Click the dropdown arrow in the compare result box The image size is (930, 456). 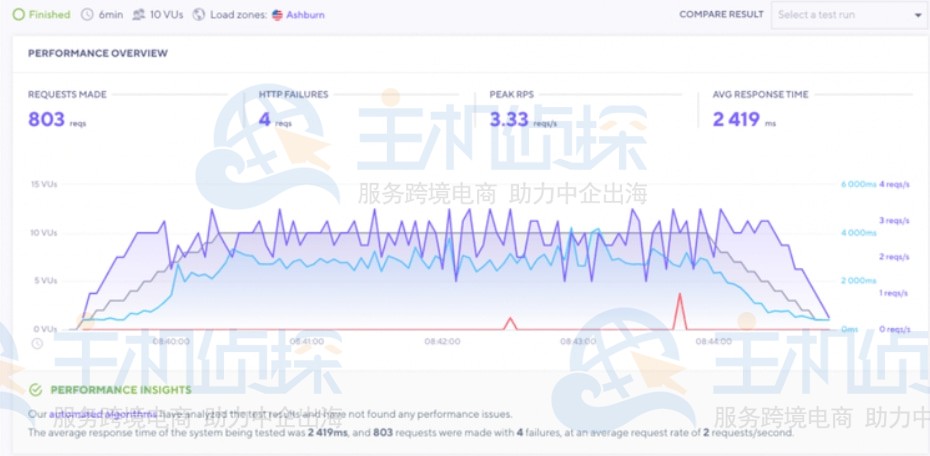coord(918,16)
